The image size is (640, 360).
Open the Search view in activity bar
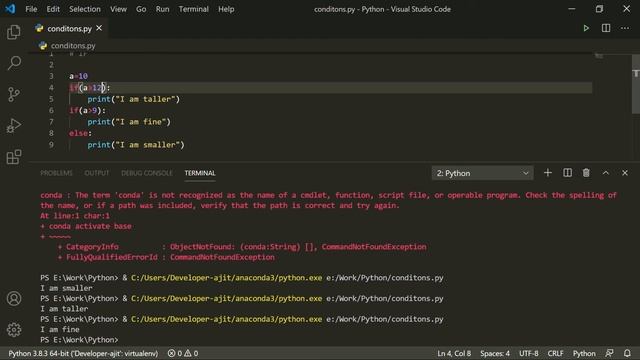tap(14, 63)
